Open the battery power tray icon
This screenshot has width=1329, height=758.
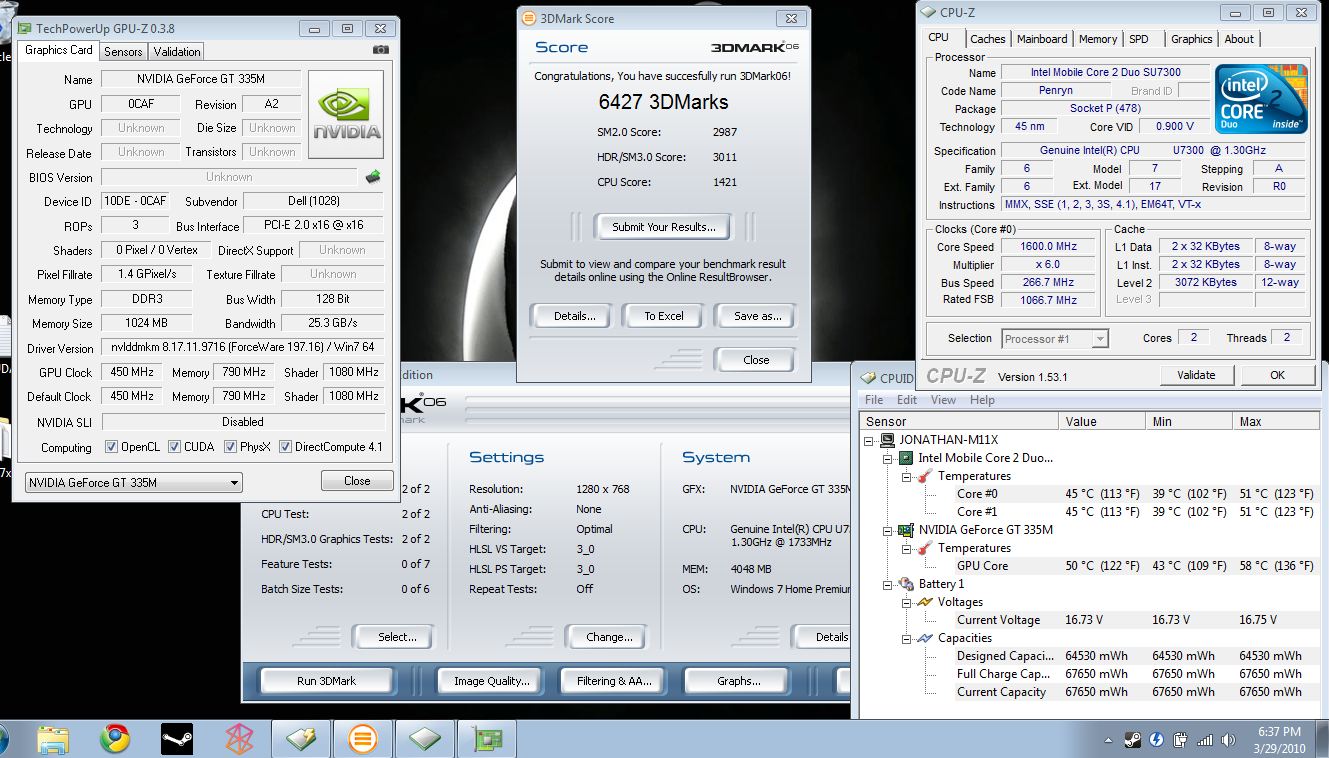pyautogui.click(x=1181, y=740)
